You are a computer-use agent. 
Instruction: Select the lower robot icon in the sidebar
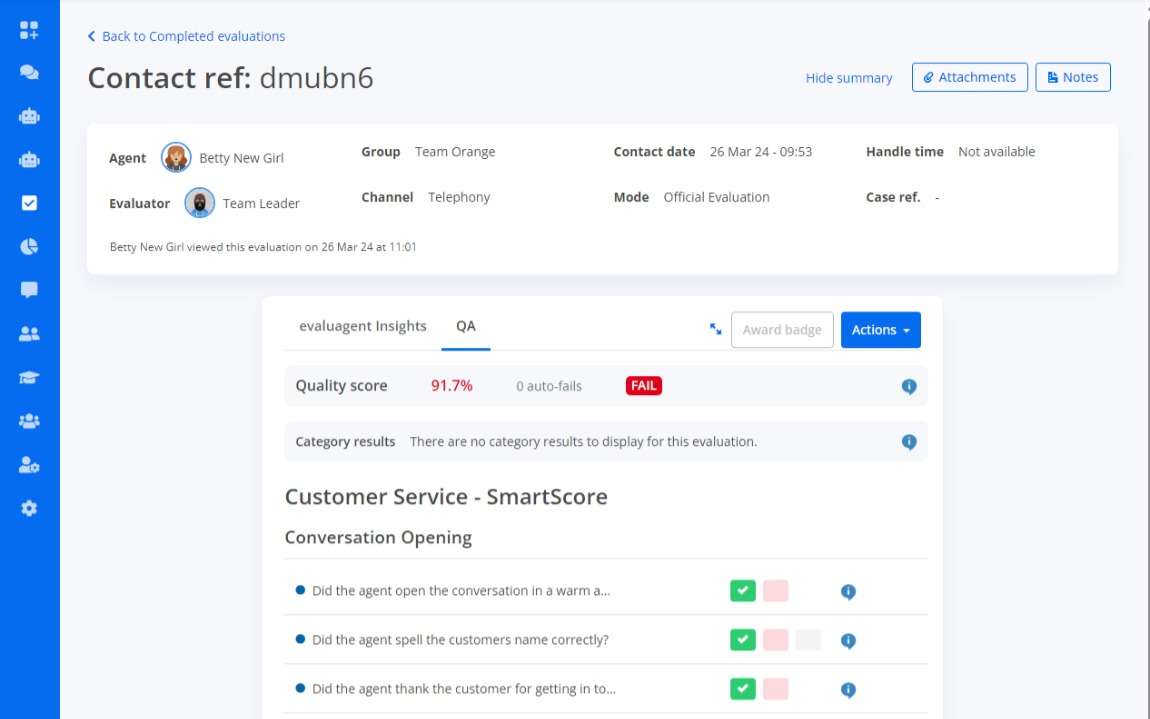point(29,159)
